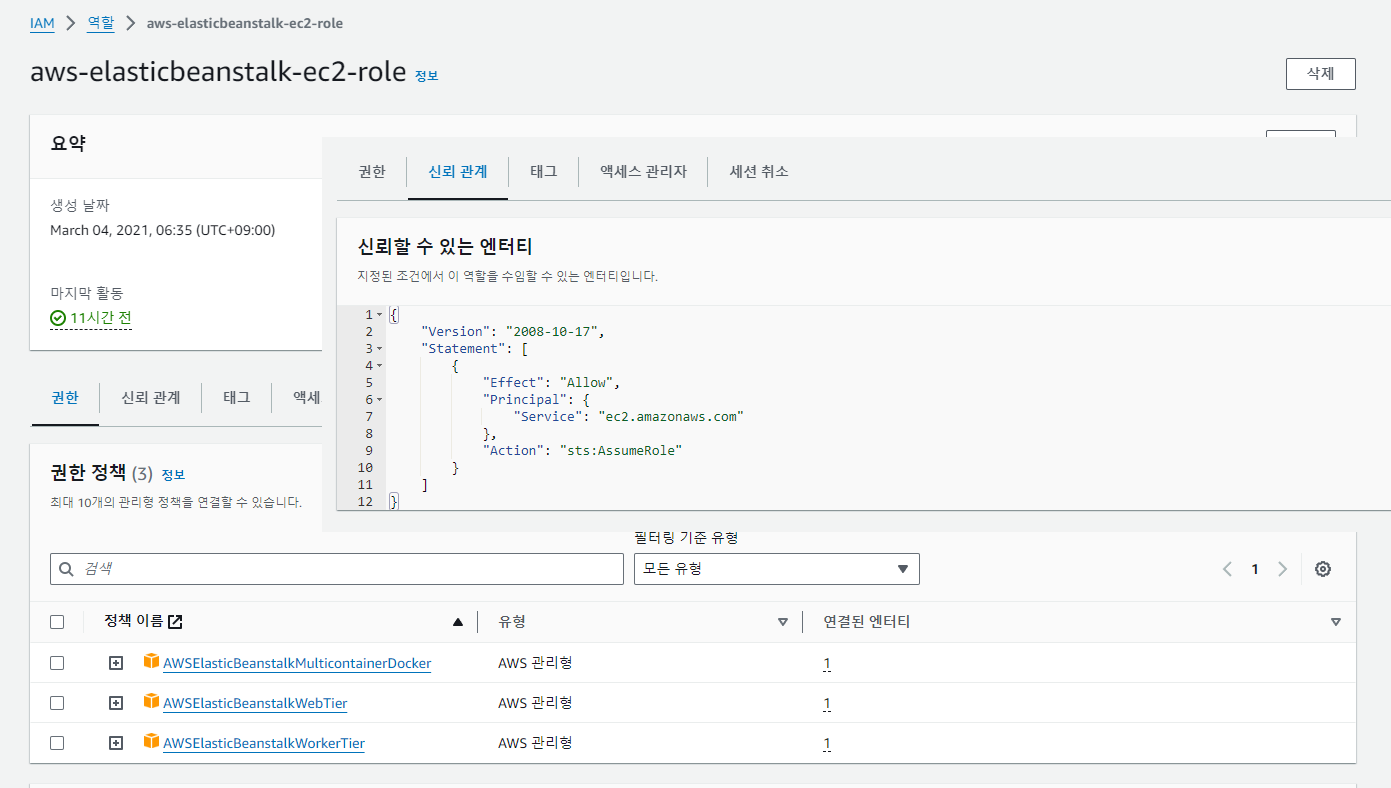This screenshot has height=788, width=1391.
Task: Check the AWSElasticBeanstalkMulticontainerDocker row checkbox
Action: click(x=57, y=663)
